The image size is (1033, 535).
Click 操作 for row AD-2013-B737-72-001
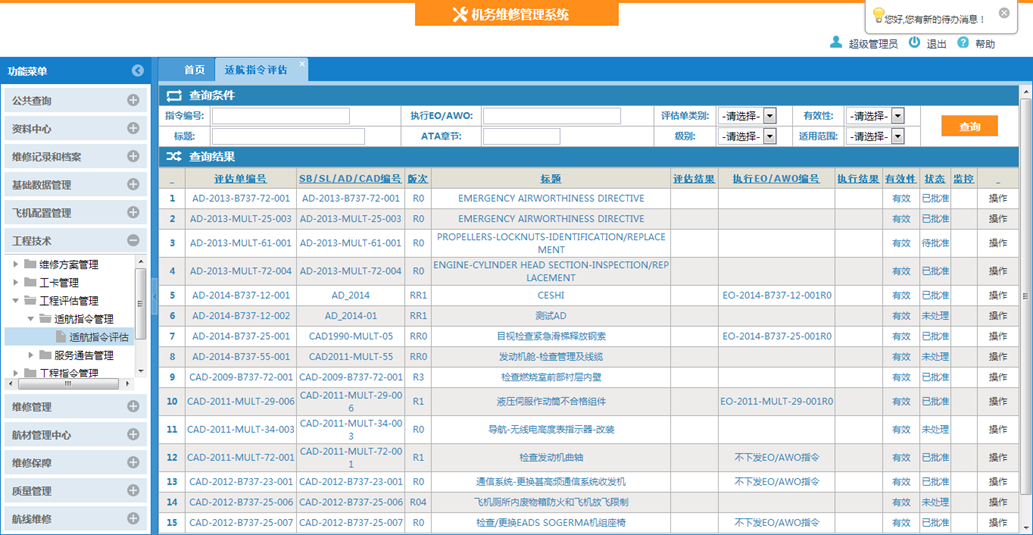click(x=998, y=198)
